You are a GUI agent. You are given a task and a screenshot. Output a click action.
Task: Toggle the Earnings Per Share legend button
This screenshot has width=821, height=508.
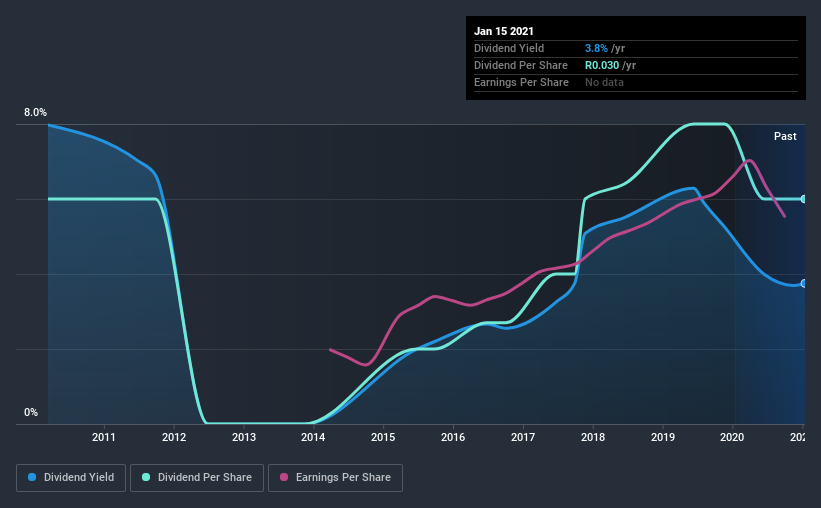pos(335,478)
